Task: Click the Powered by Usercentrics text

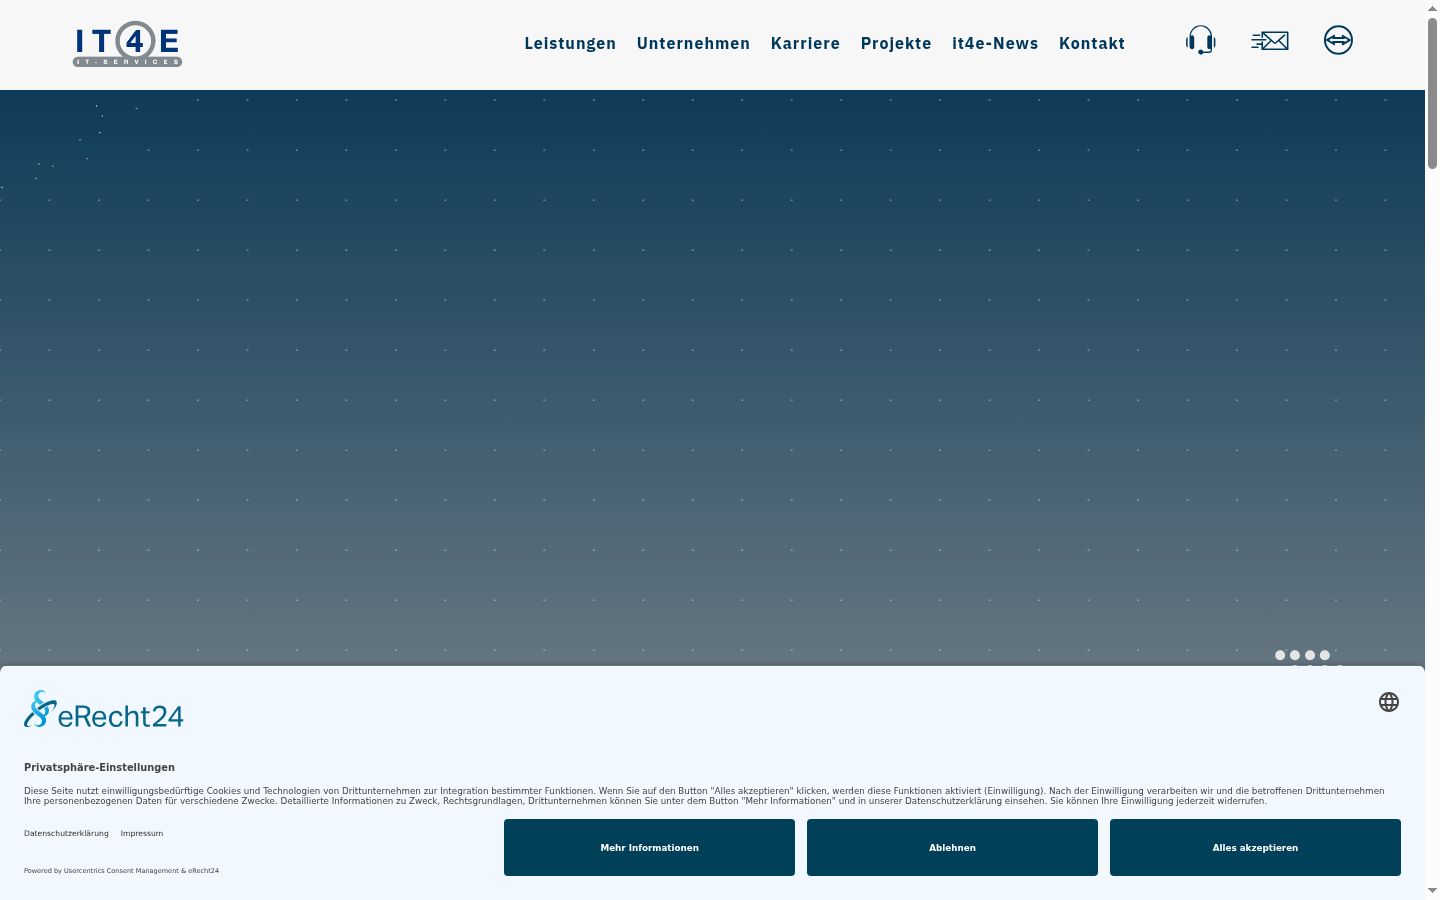Action: (121, 870)
